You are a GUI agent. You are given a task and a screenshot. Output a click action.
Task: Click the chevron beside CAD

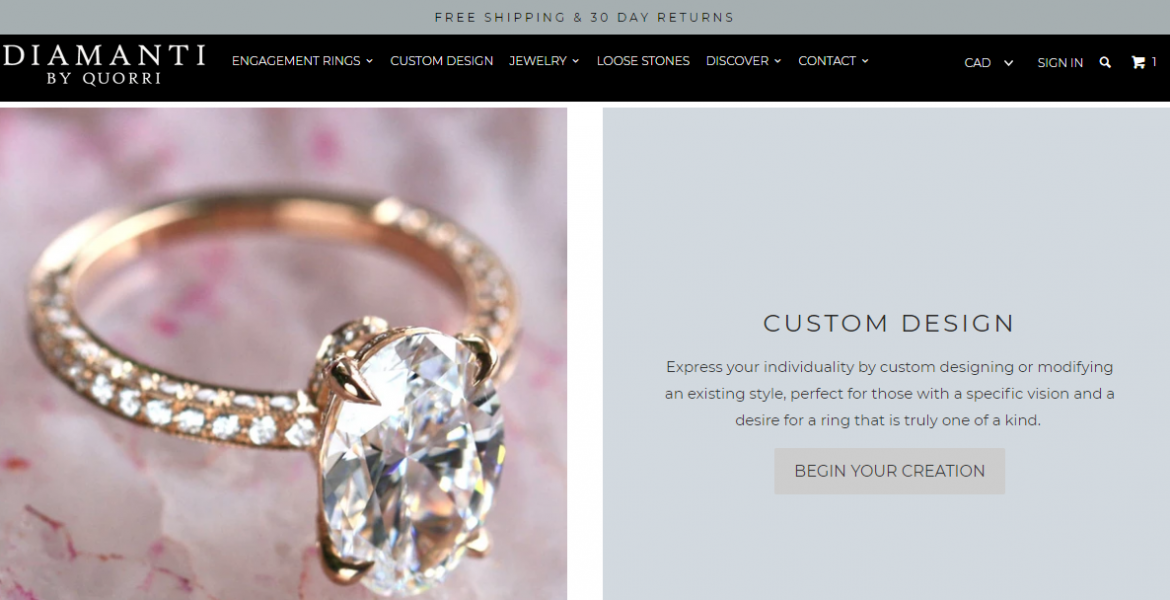(x=1008, y=63)
